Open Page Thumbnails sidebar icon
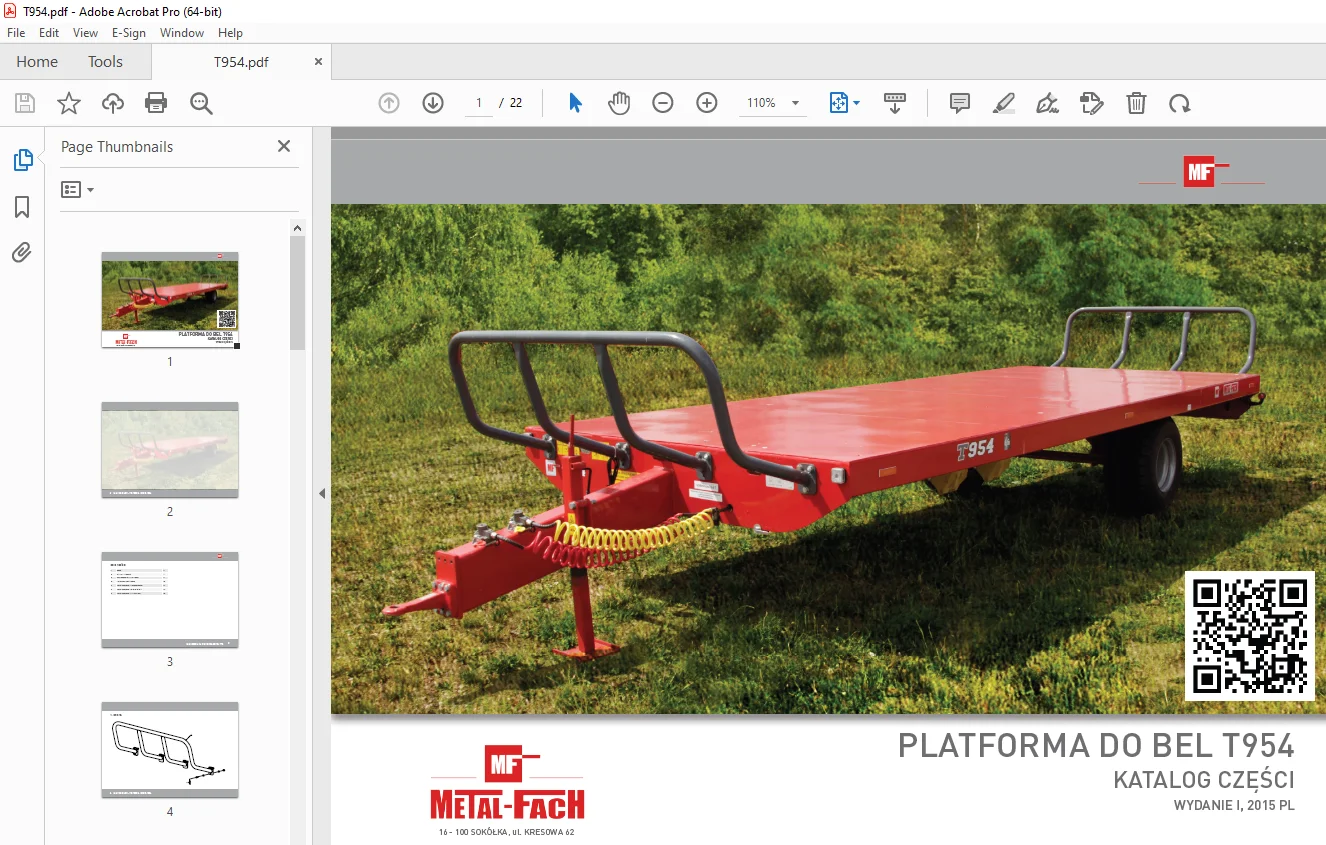The height and width of the screenshot is (845, 1326). pos(22,160)
